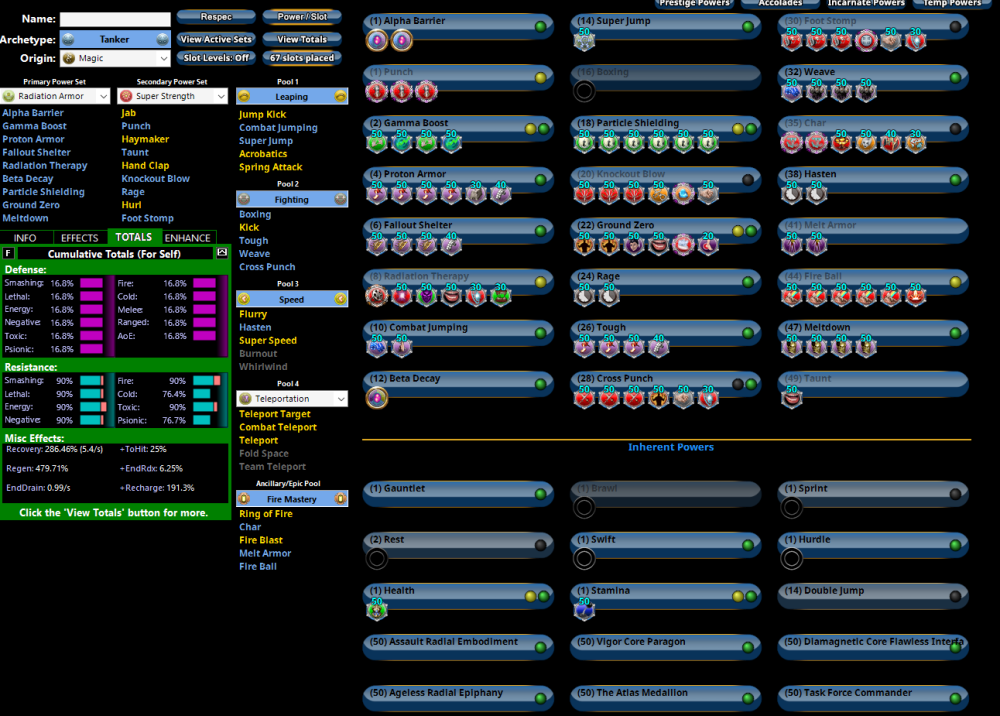Toggle the green indicator on Weave power
This screenshot has width=1000, height=716.
pyautogui.click(x=955, y=78)
